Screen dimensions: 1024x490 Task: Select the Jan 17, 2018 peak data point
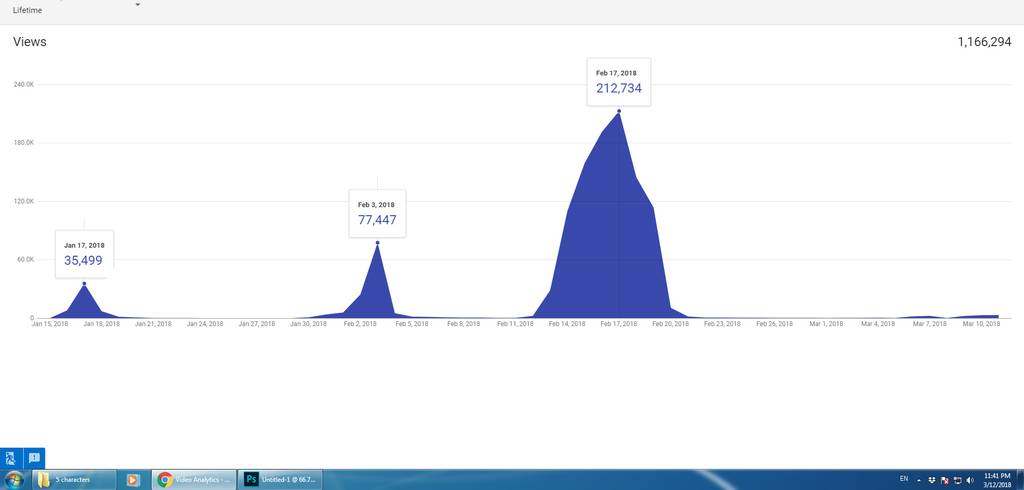[84, 284]
